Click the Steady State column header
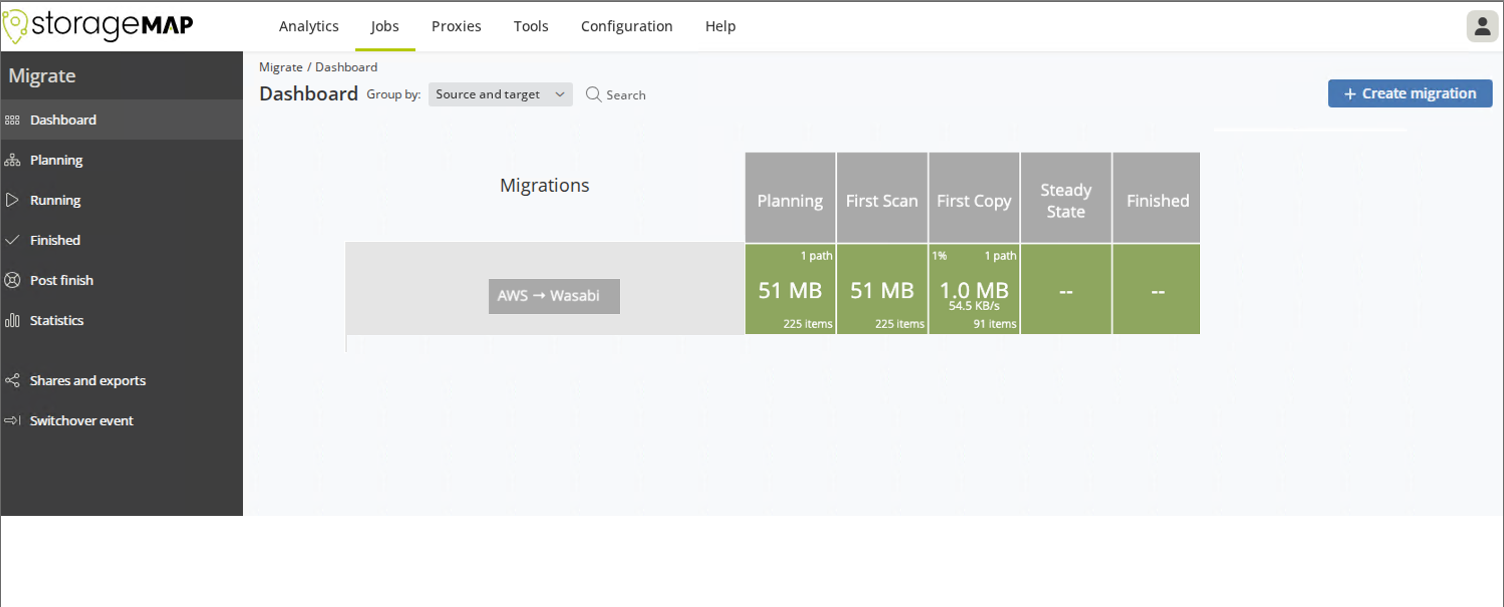 (x=1066, y=198)
